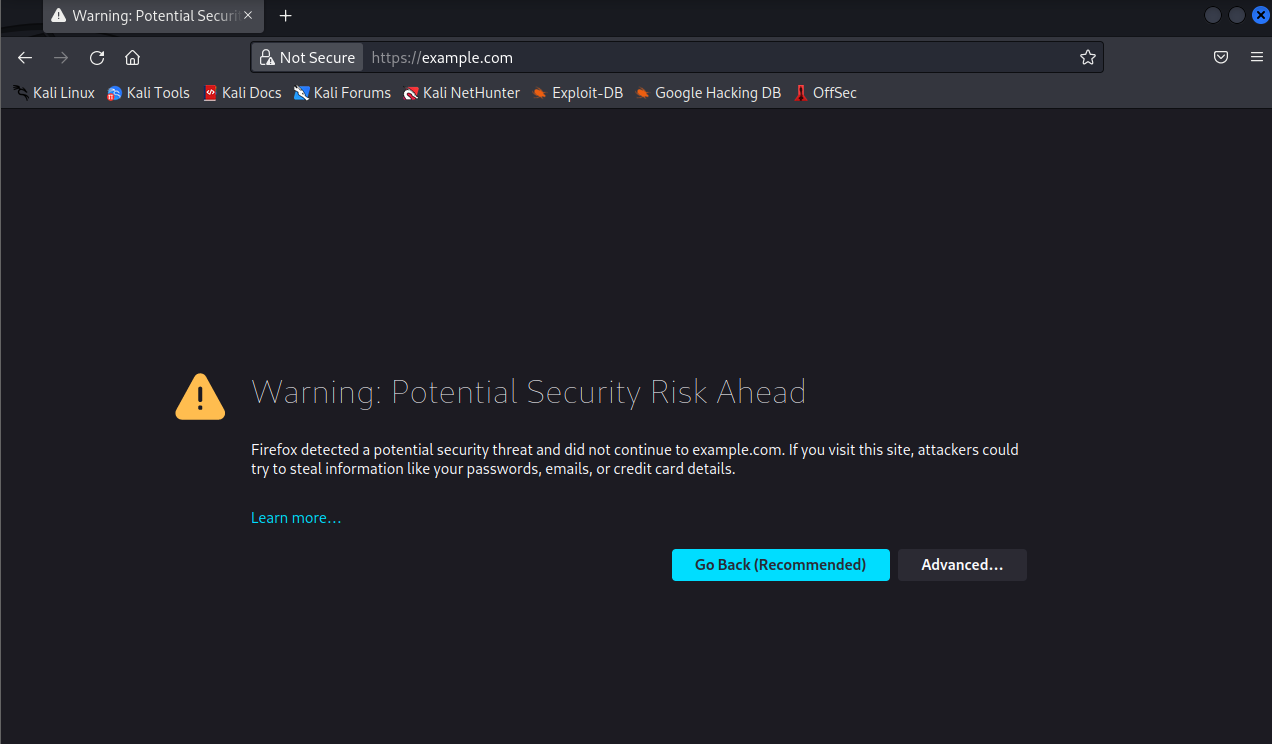This screenshot has width=1272, height=744.
Task: Open the Kali Tools bookmark
Action: coord(148,93)
